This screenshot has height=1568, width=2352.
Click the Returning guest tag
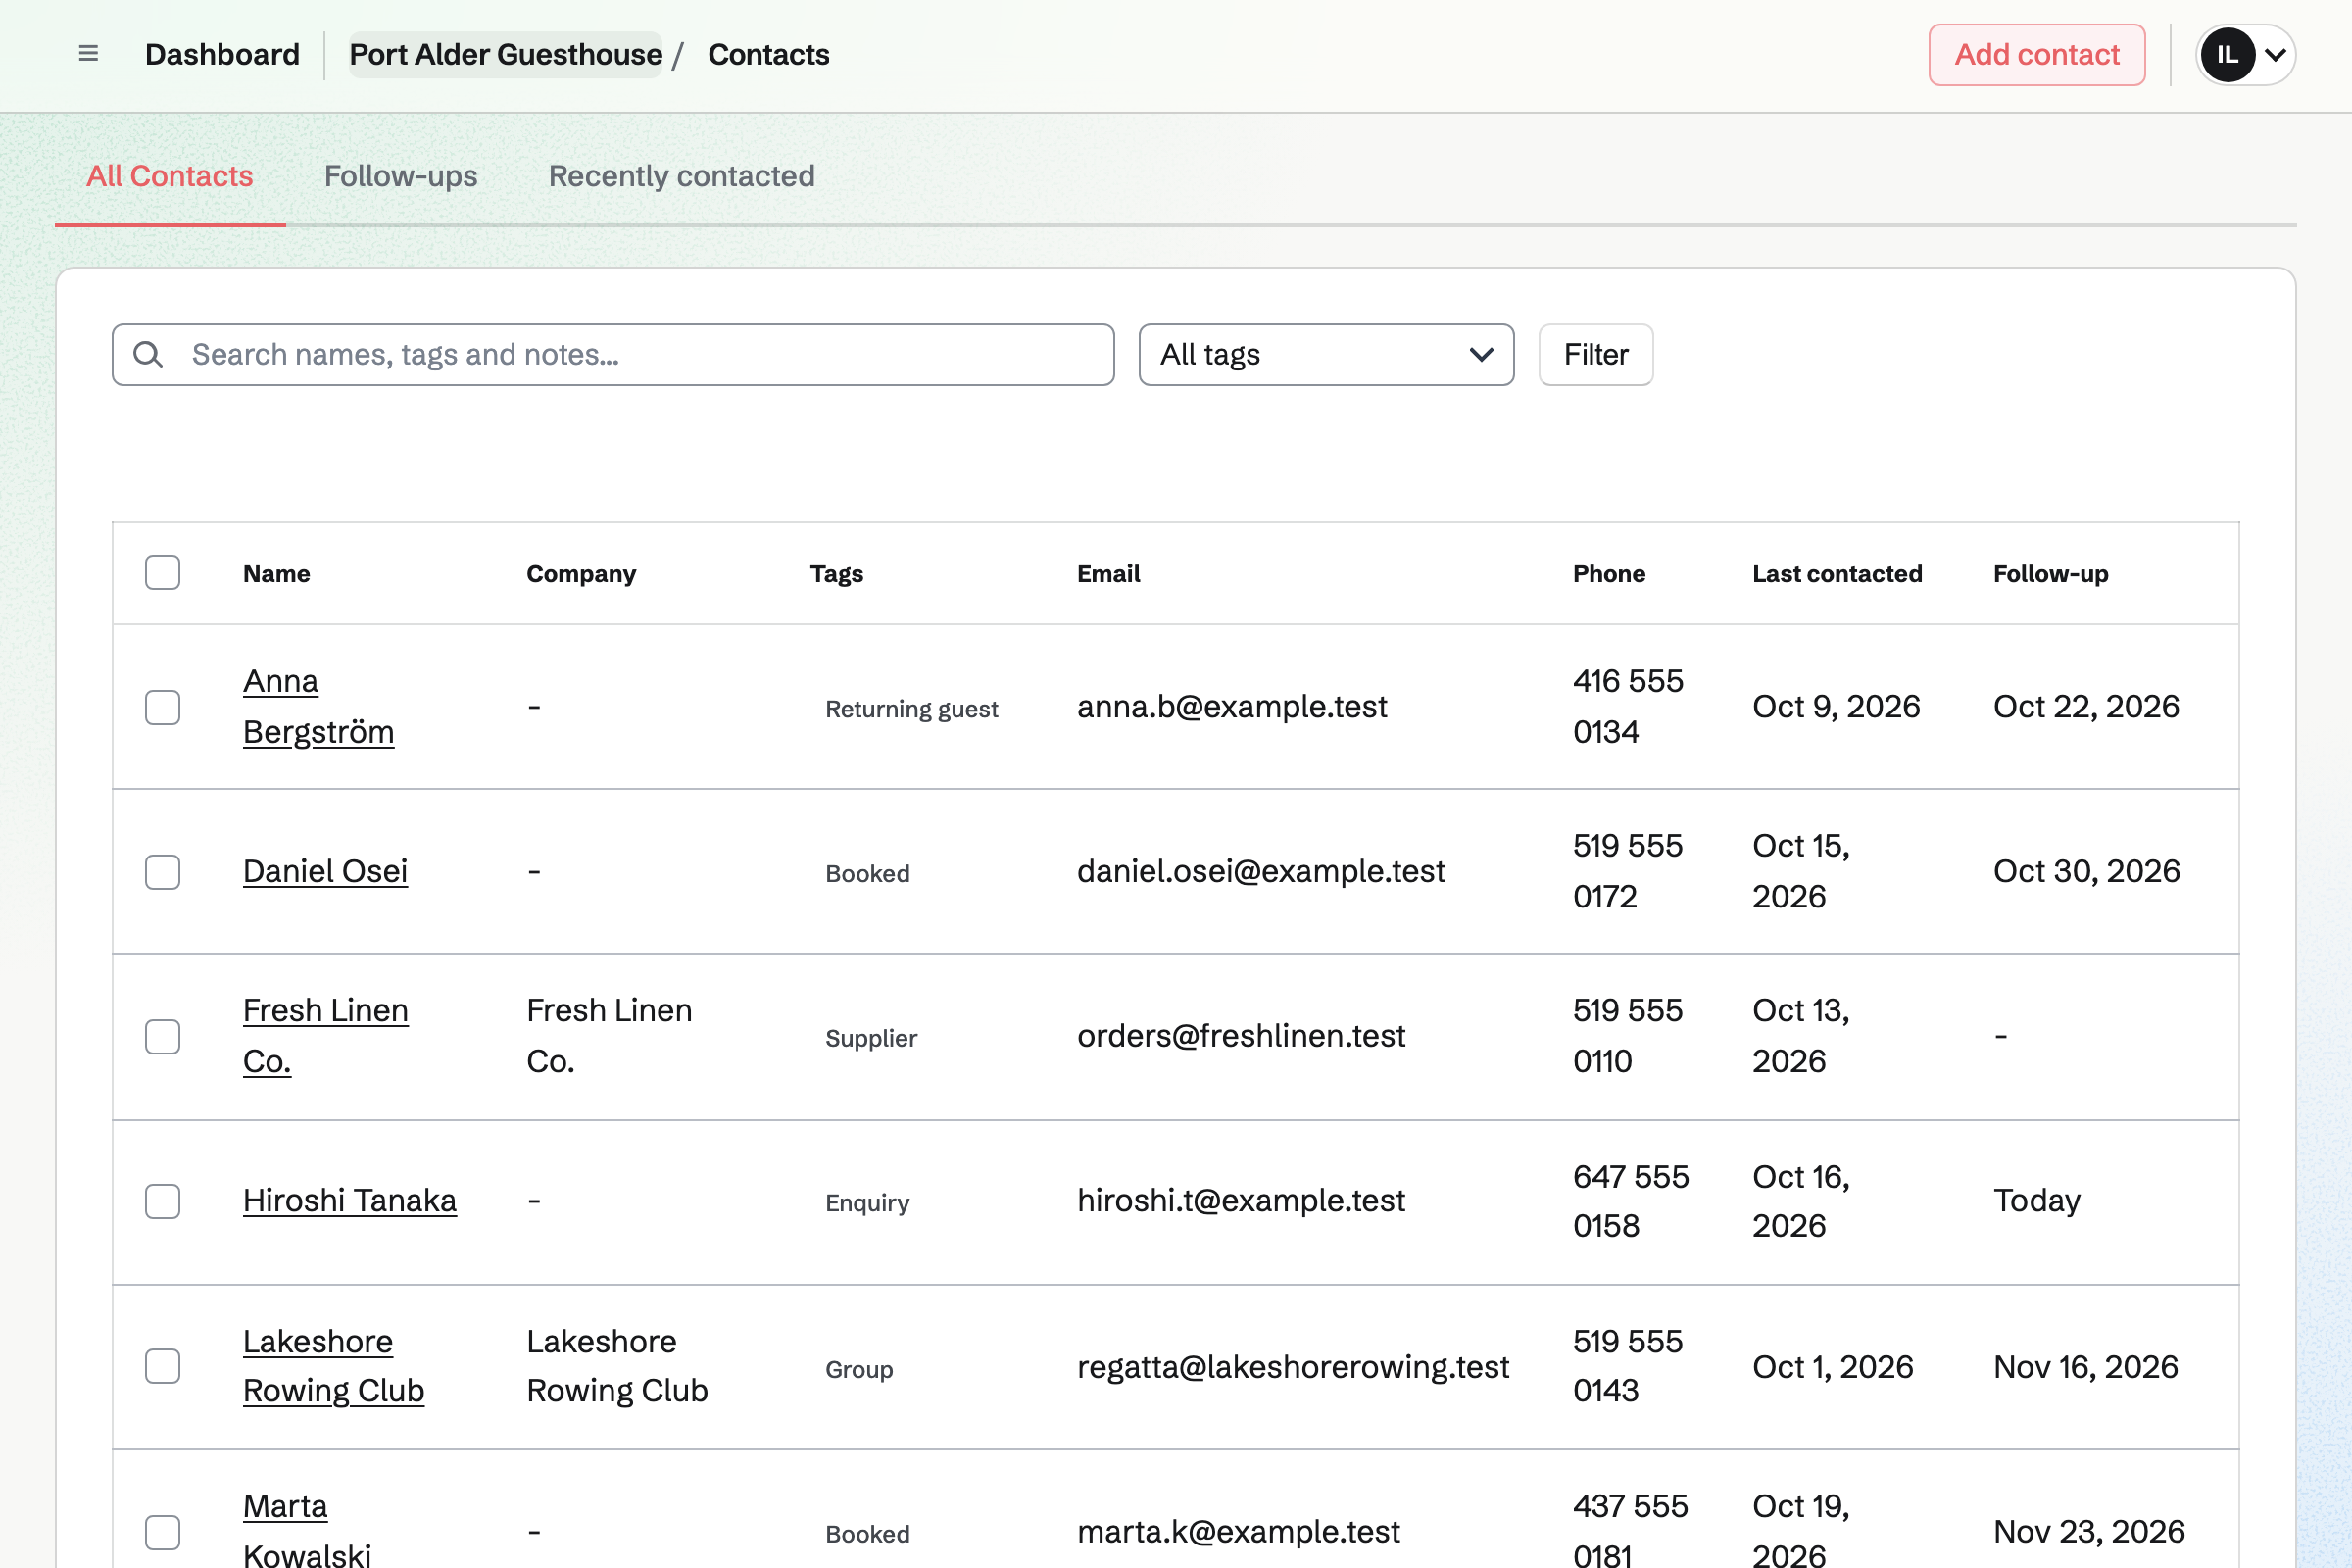point(911,709)
